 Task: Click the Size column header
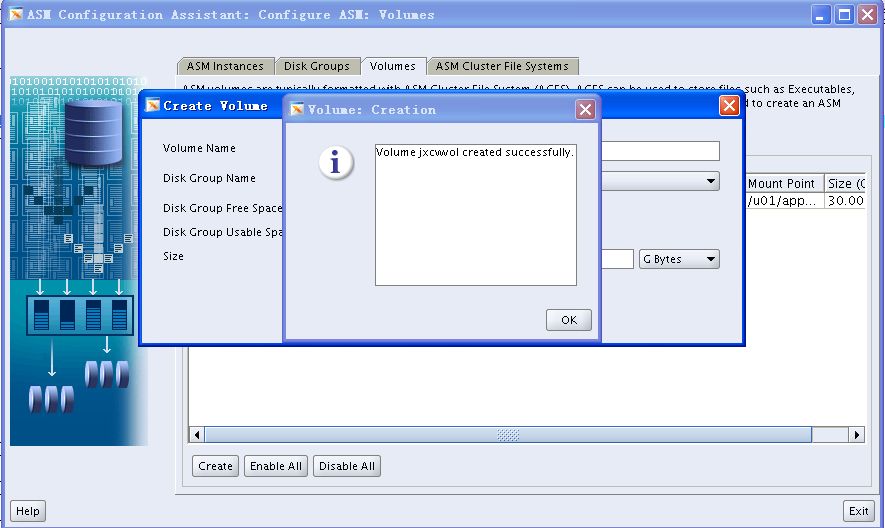pyautogui.click(x=845, y=184)
